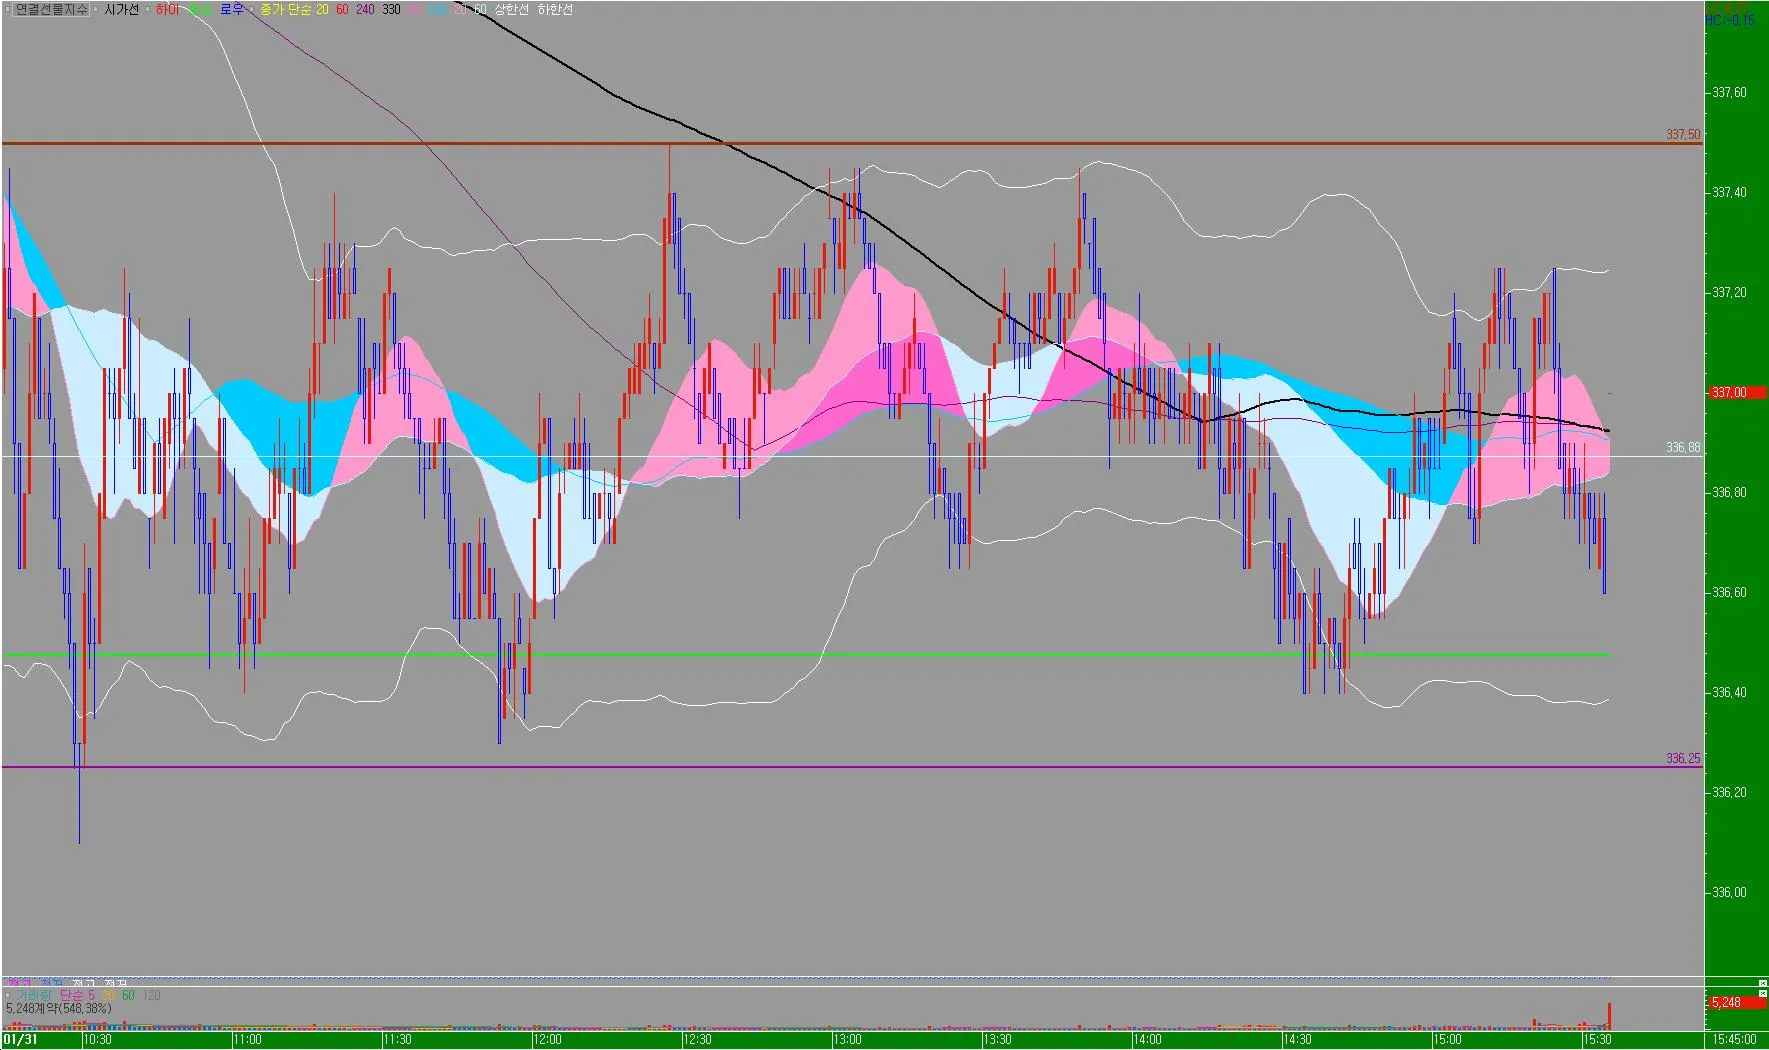This screenshot has height=1050, width=1769.
Task: Click the 13:00 time axis marker
Action: tap(847, 1039)
